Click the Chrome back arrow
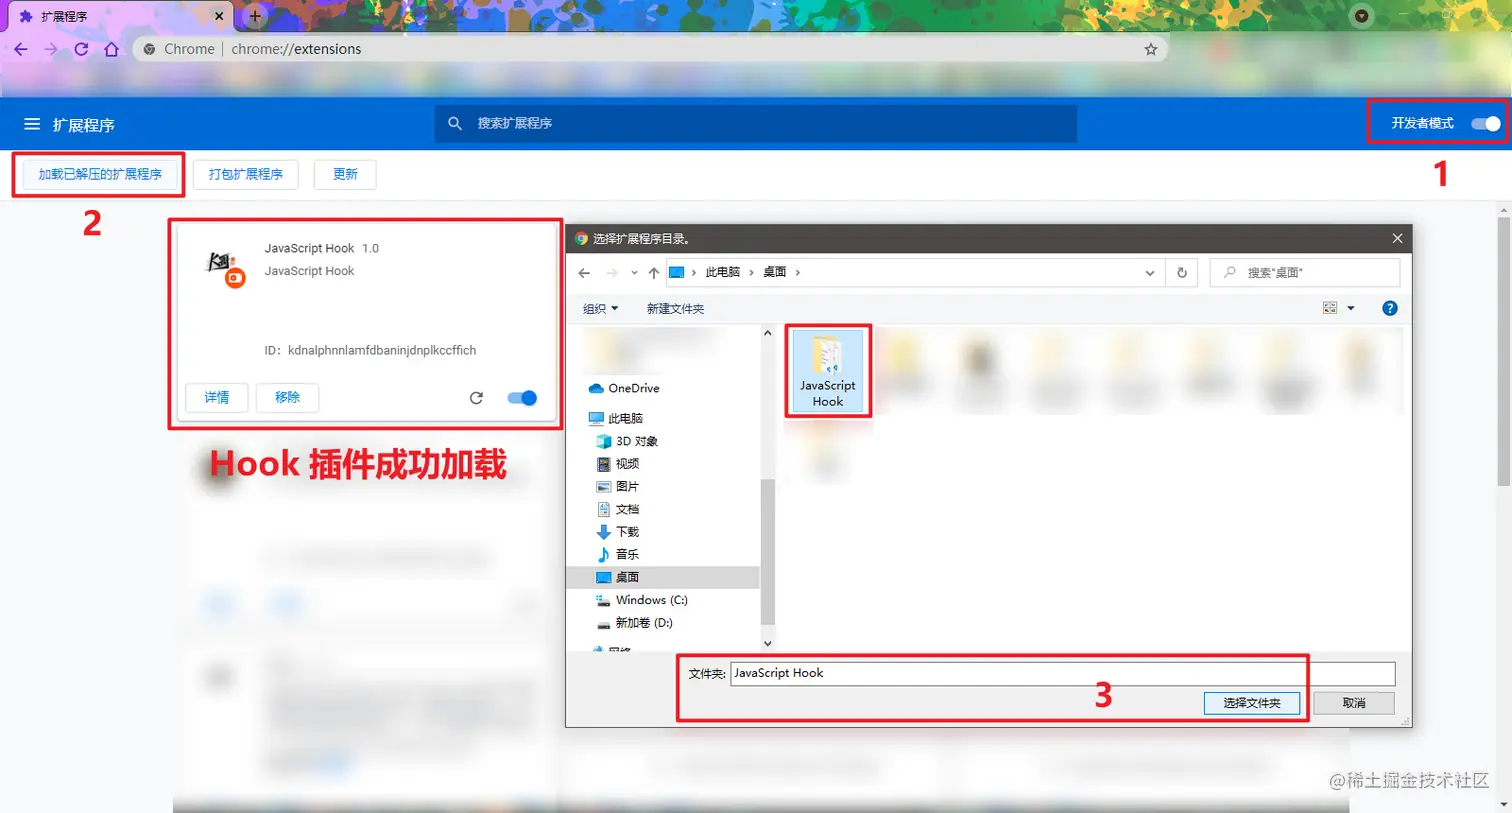The height and width of the screenshot is (813, 1512). [x=21, y=49]
